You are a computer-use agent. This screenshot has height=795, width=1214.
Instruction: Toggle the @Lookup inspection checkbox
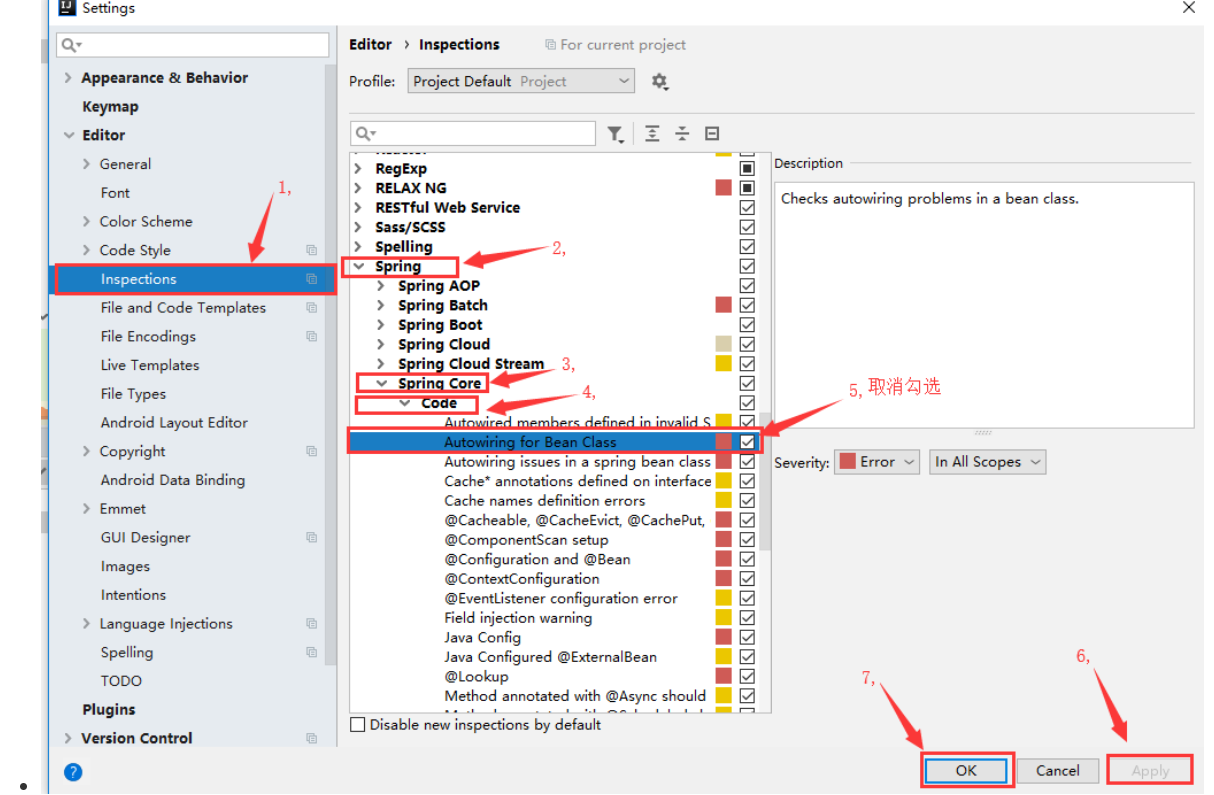pyautogui.click(x=747, y=676)
